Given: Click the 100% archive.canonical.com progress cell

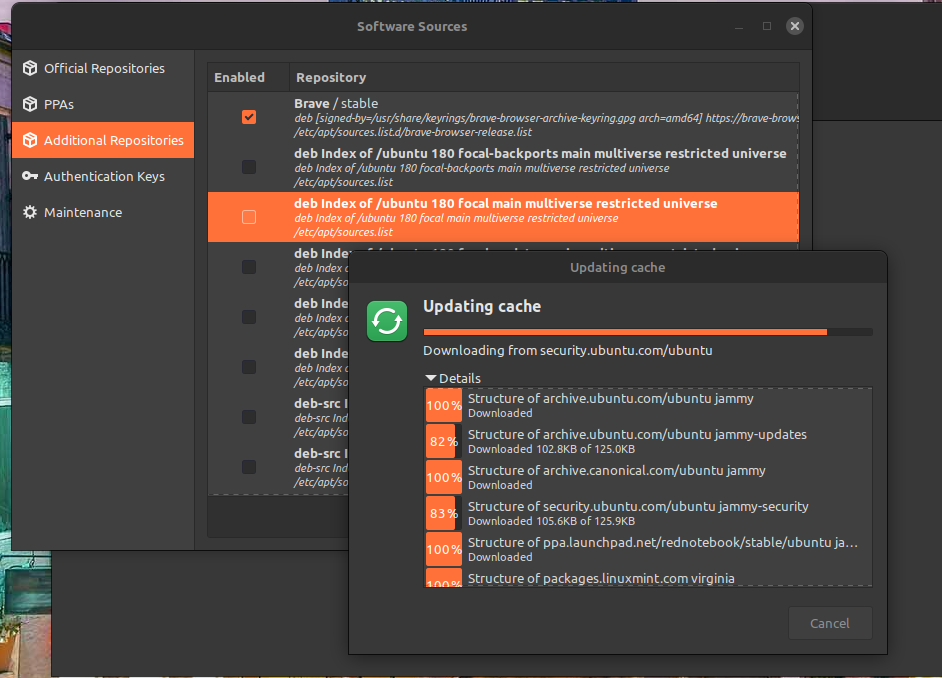Looking at the screenshot, I should 444,477.
